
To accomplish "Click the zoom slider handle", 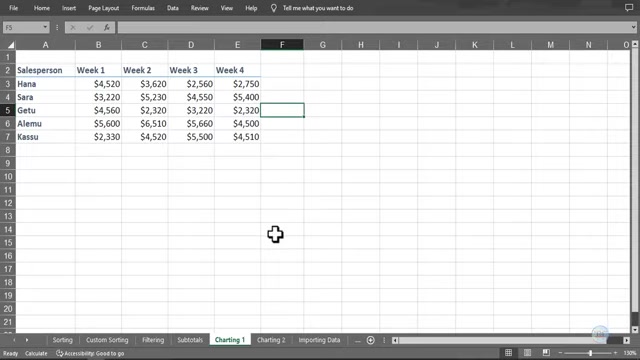I will coord(590,353).
